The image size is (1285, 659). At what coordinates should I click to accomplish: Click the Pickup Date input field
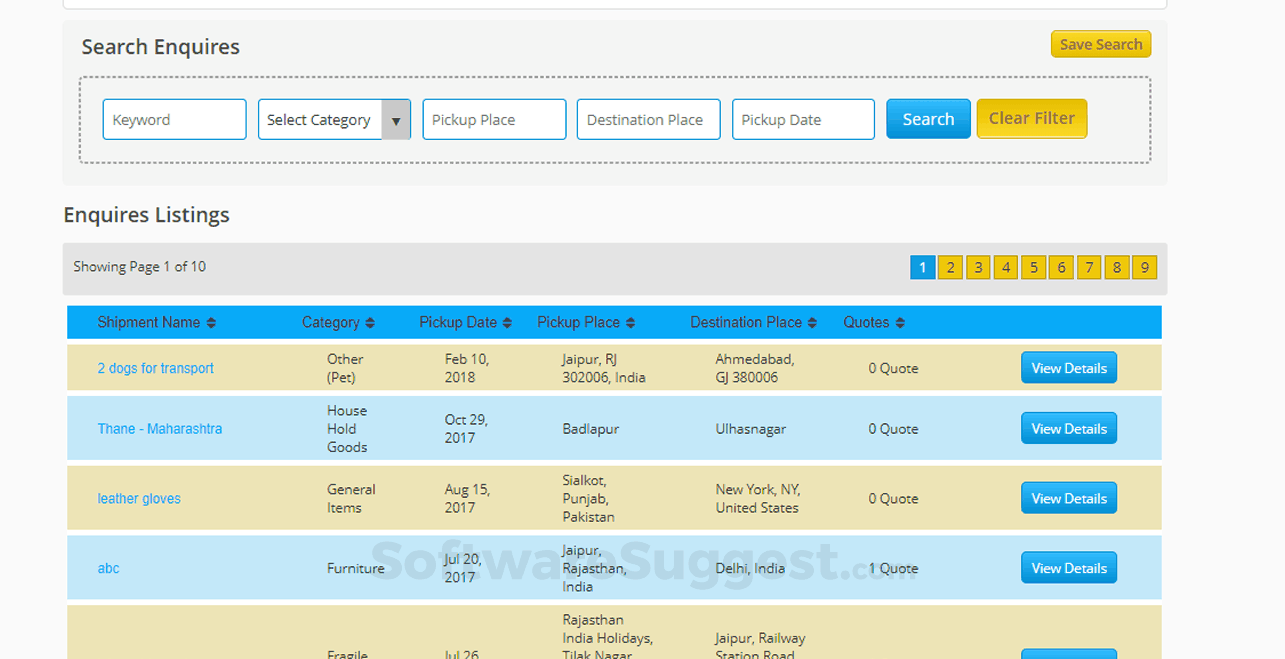(x=803, y=119)
